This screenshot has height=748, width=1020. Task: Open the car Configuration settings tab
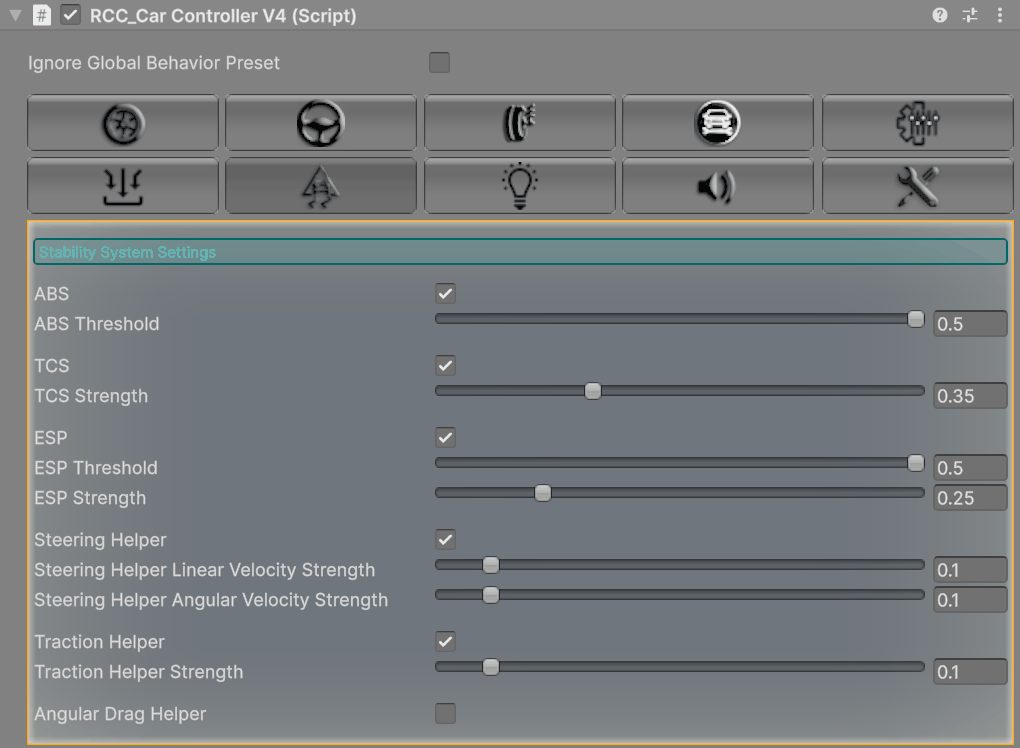point(718,123)
